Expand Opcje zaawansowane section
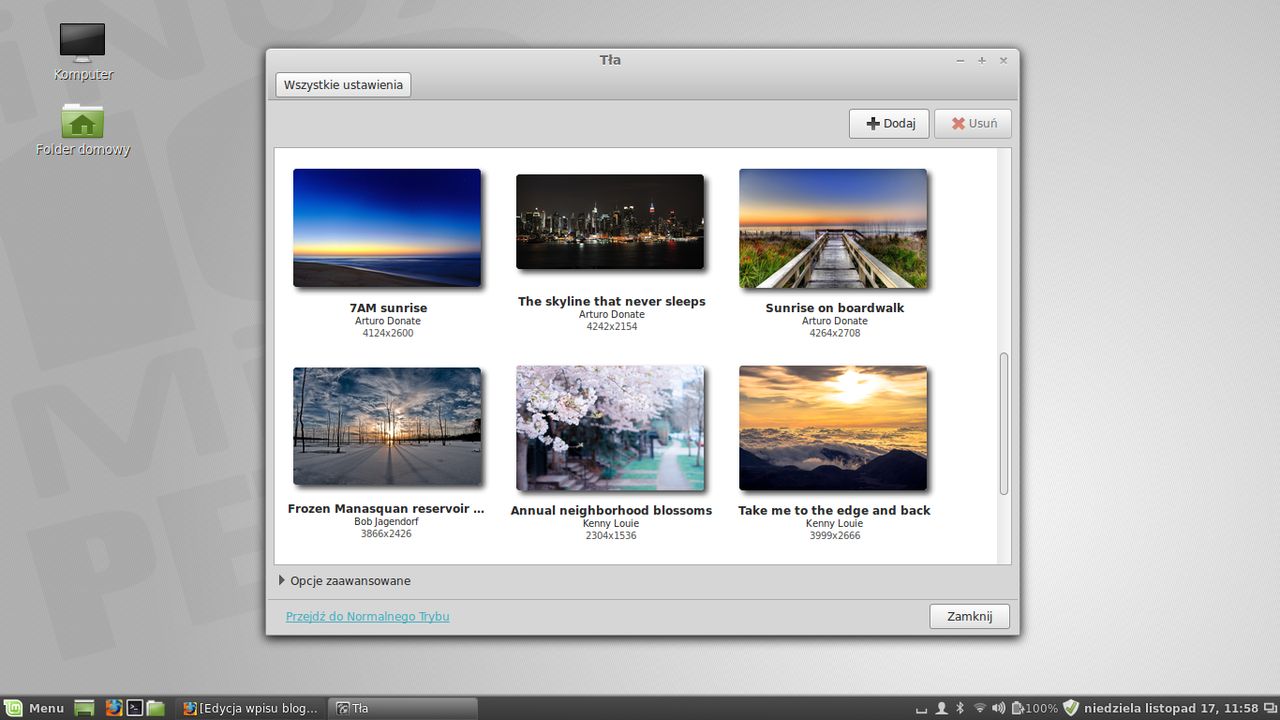Image resolution: width=1280 pixels, height=720 pixels. tap(345, 580)
